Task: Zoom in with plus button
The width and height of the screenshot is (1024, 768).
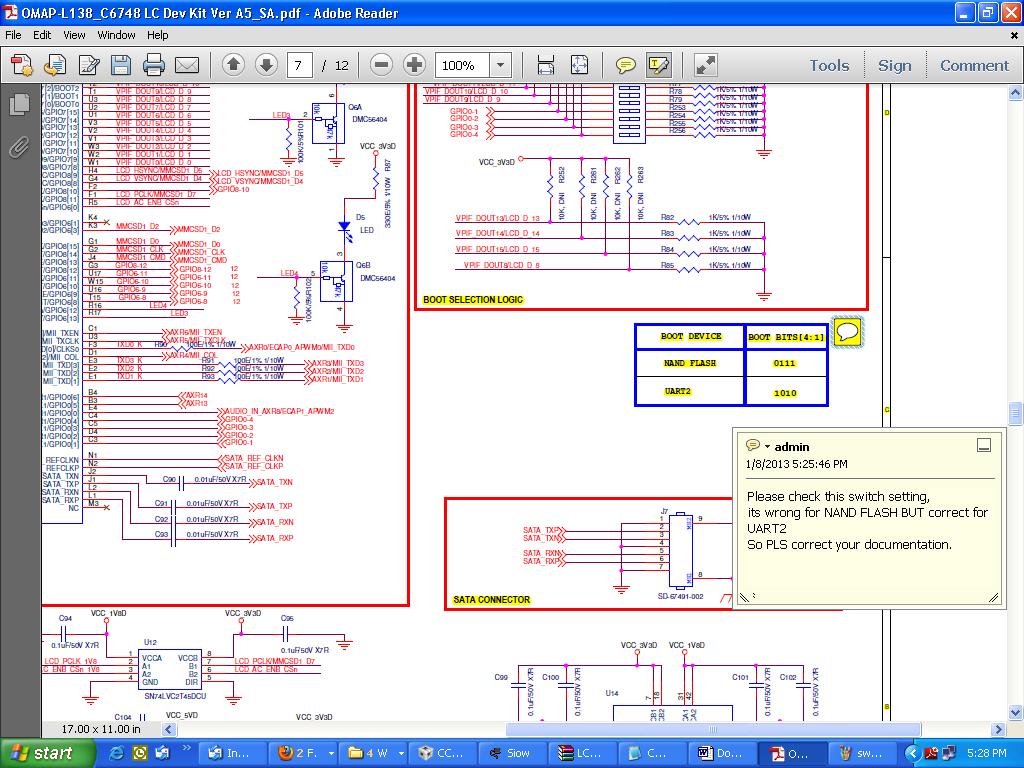Action: [x=415, y=65]
